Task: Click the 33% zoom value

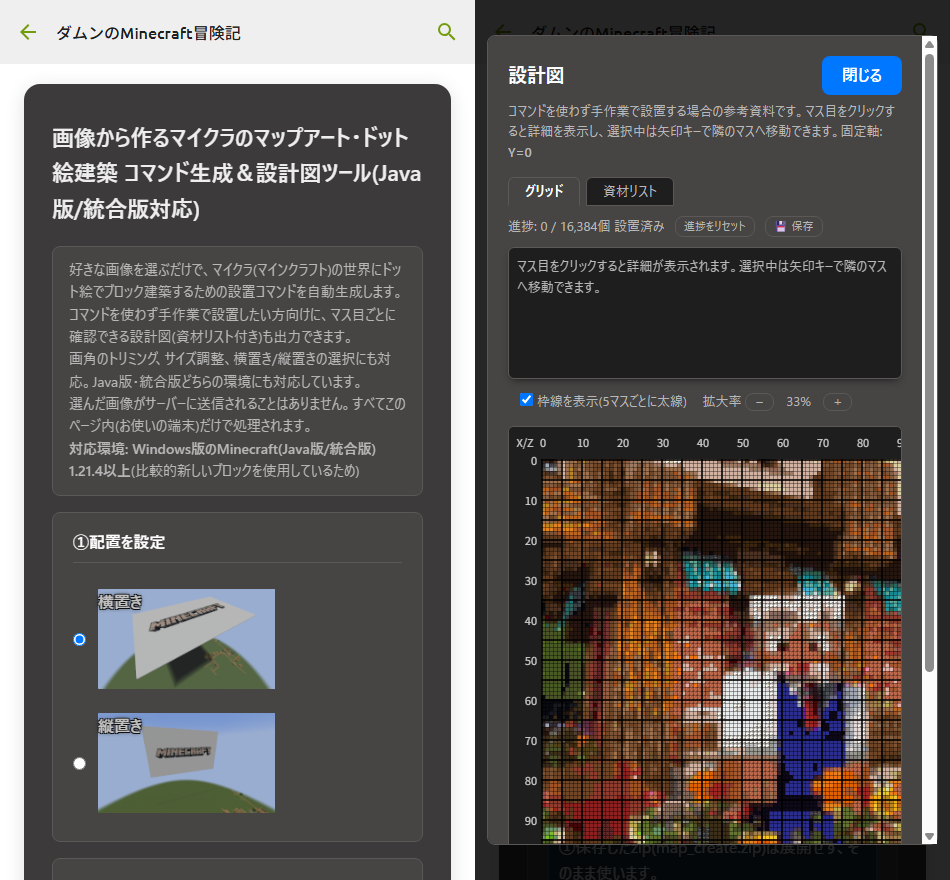Action: [798, 402]
